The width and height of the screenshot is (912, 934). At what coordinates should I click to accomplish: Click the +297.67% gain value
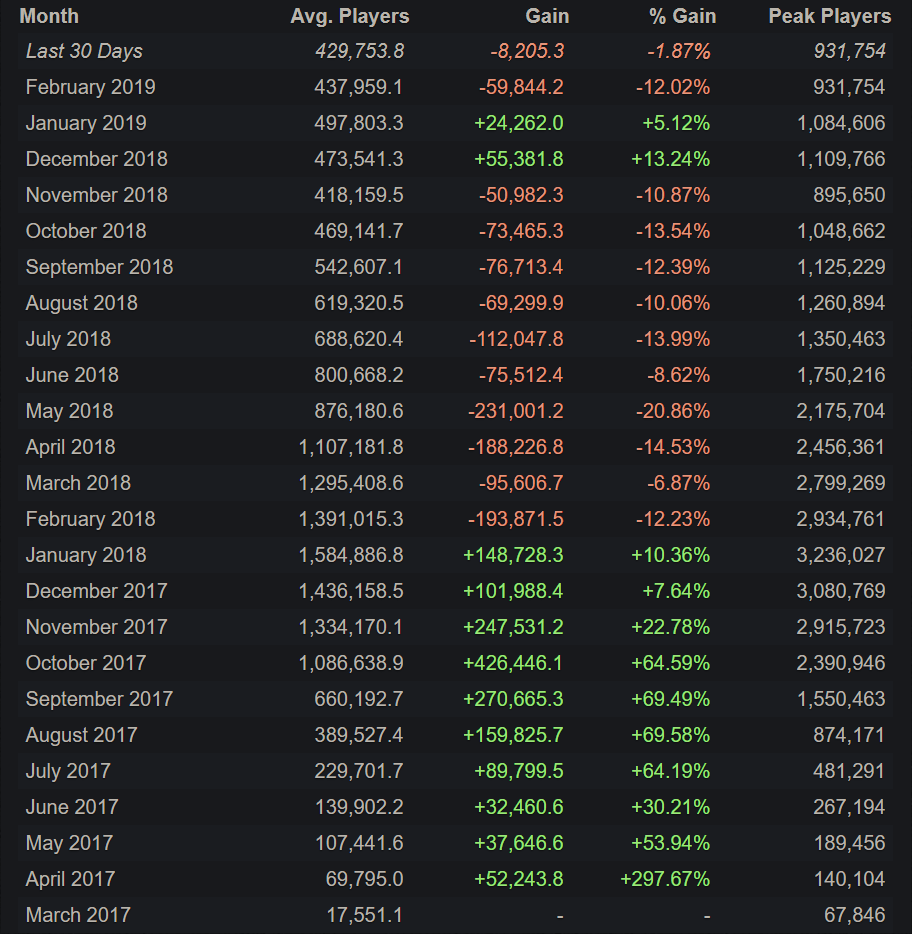665,879
